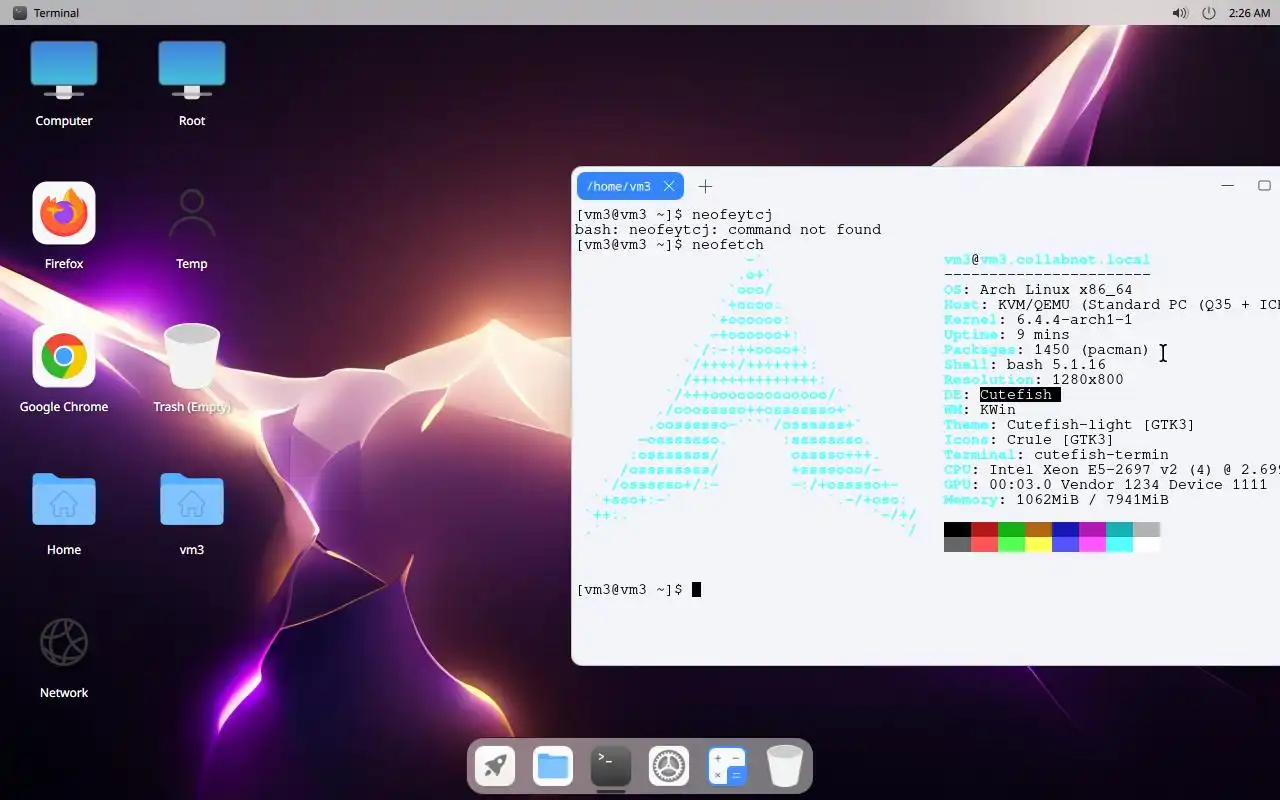Click 'Cutefish-light [GTK3]' theme value

coord(1101,425)
